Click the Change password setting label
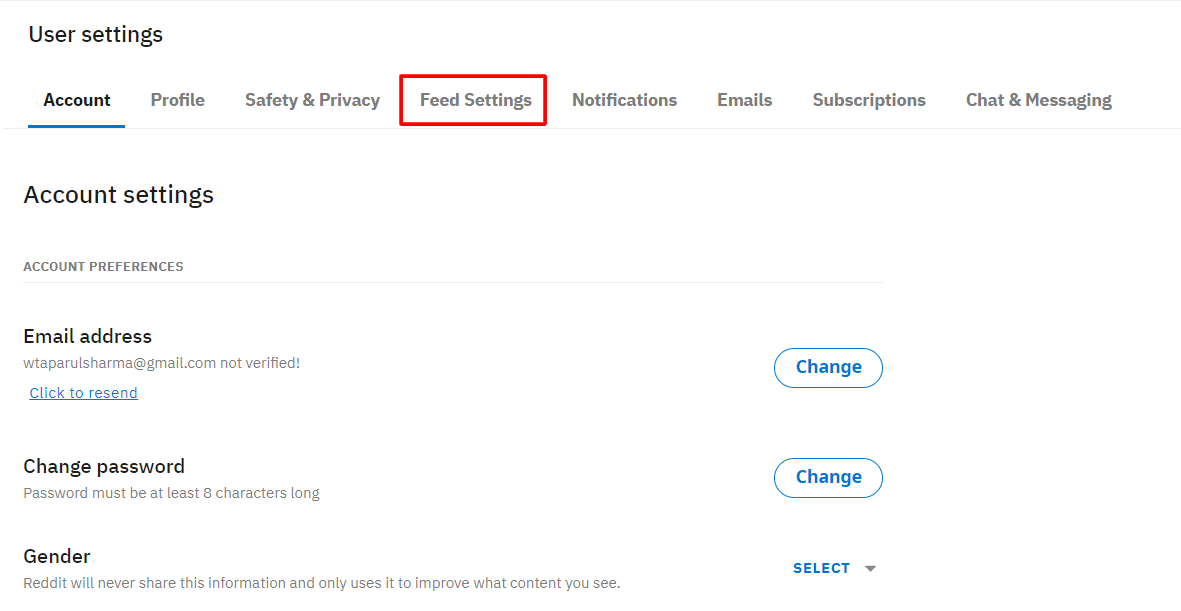 pyautogui.click(x=104, y=466)
